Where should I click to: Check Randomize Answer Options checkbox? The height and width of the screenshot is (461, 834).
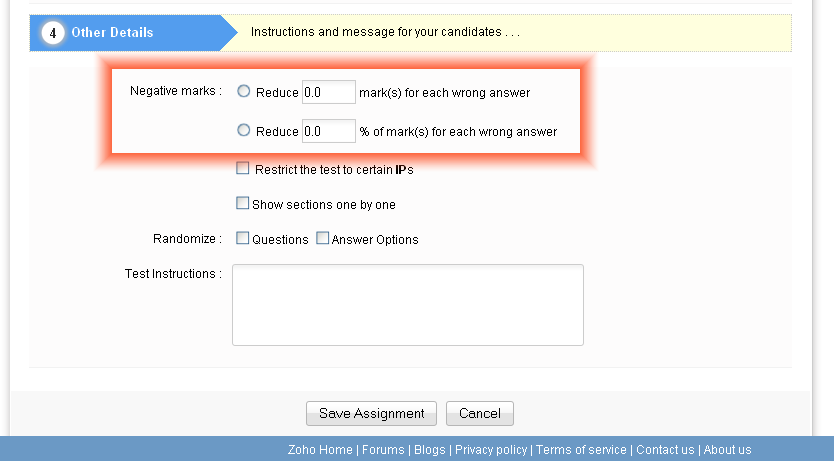[322, 238]
